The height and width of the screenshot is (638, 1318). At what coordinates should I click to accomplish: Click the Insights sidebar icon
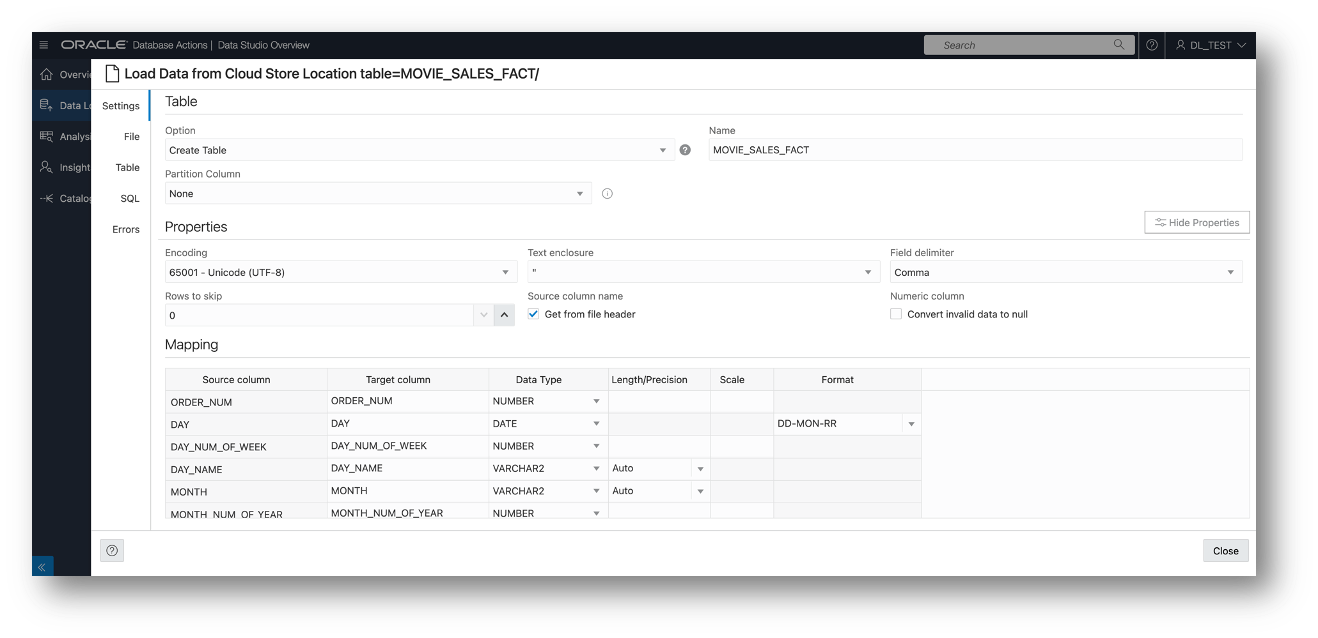pyautogui.click(x=45, y=167)
